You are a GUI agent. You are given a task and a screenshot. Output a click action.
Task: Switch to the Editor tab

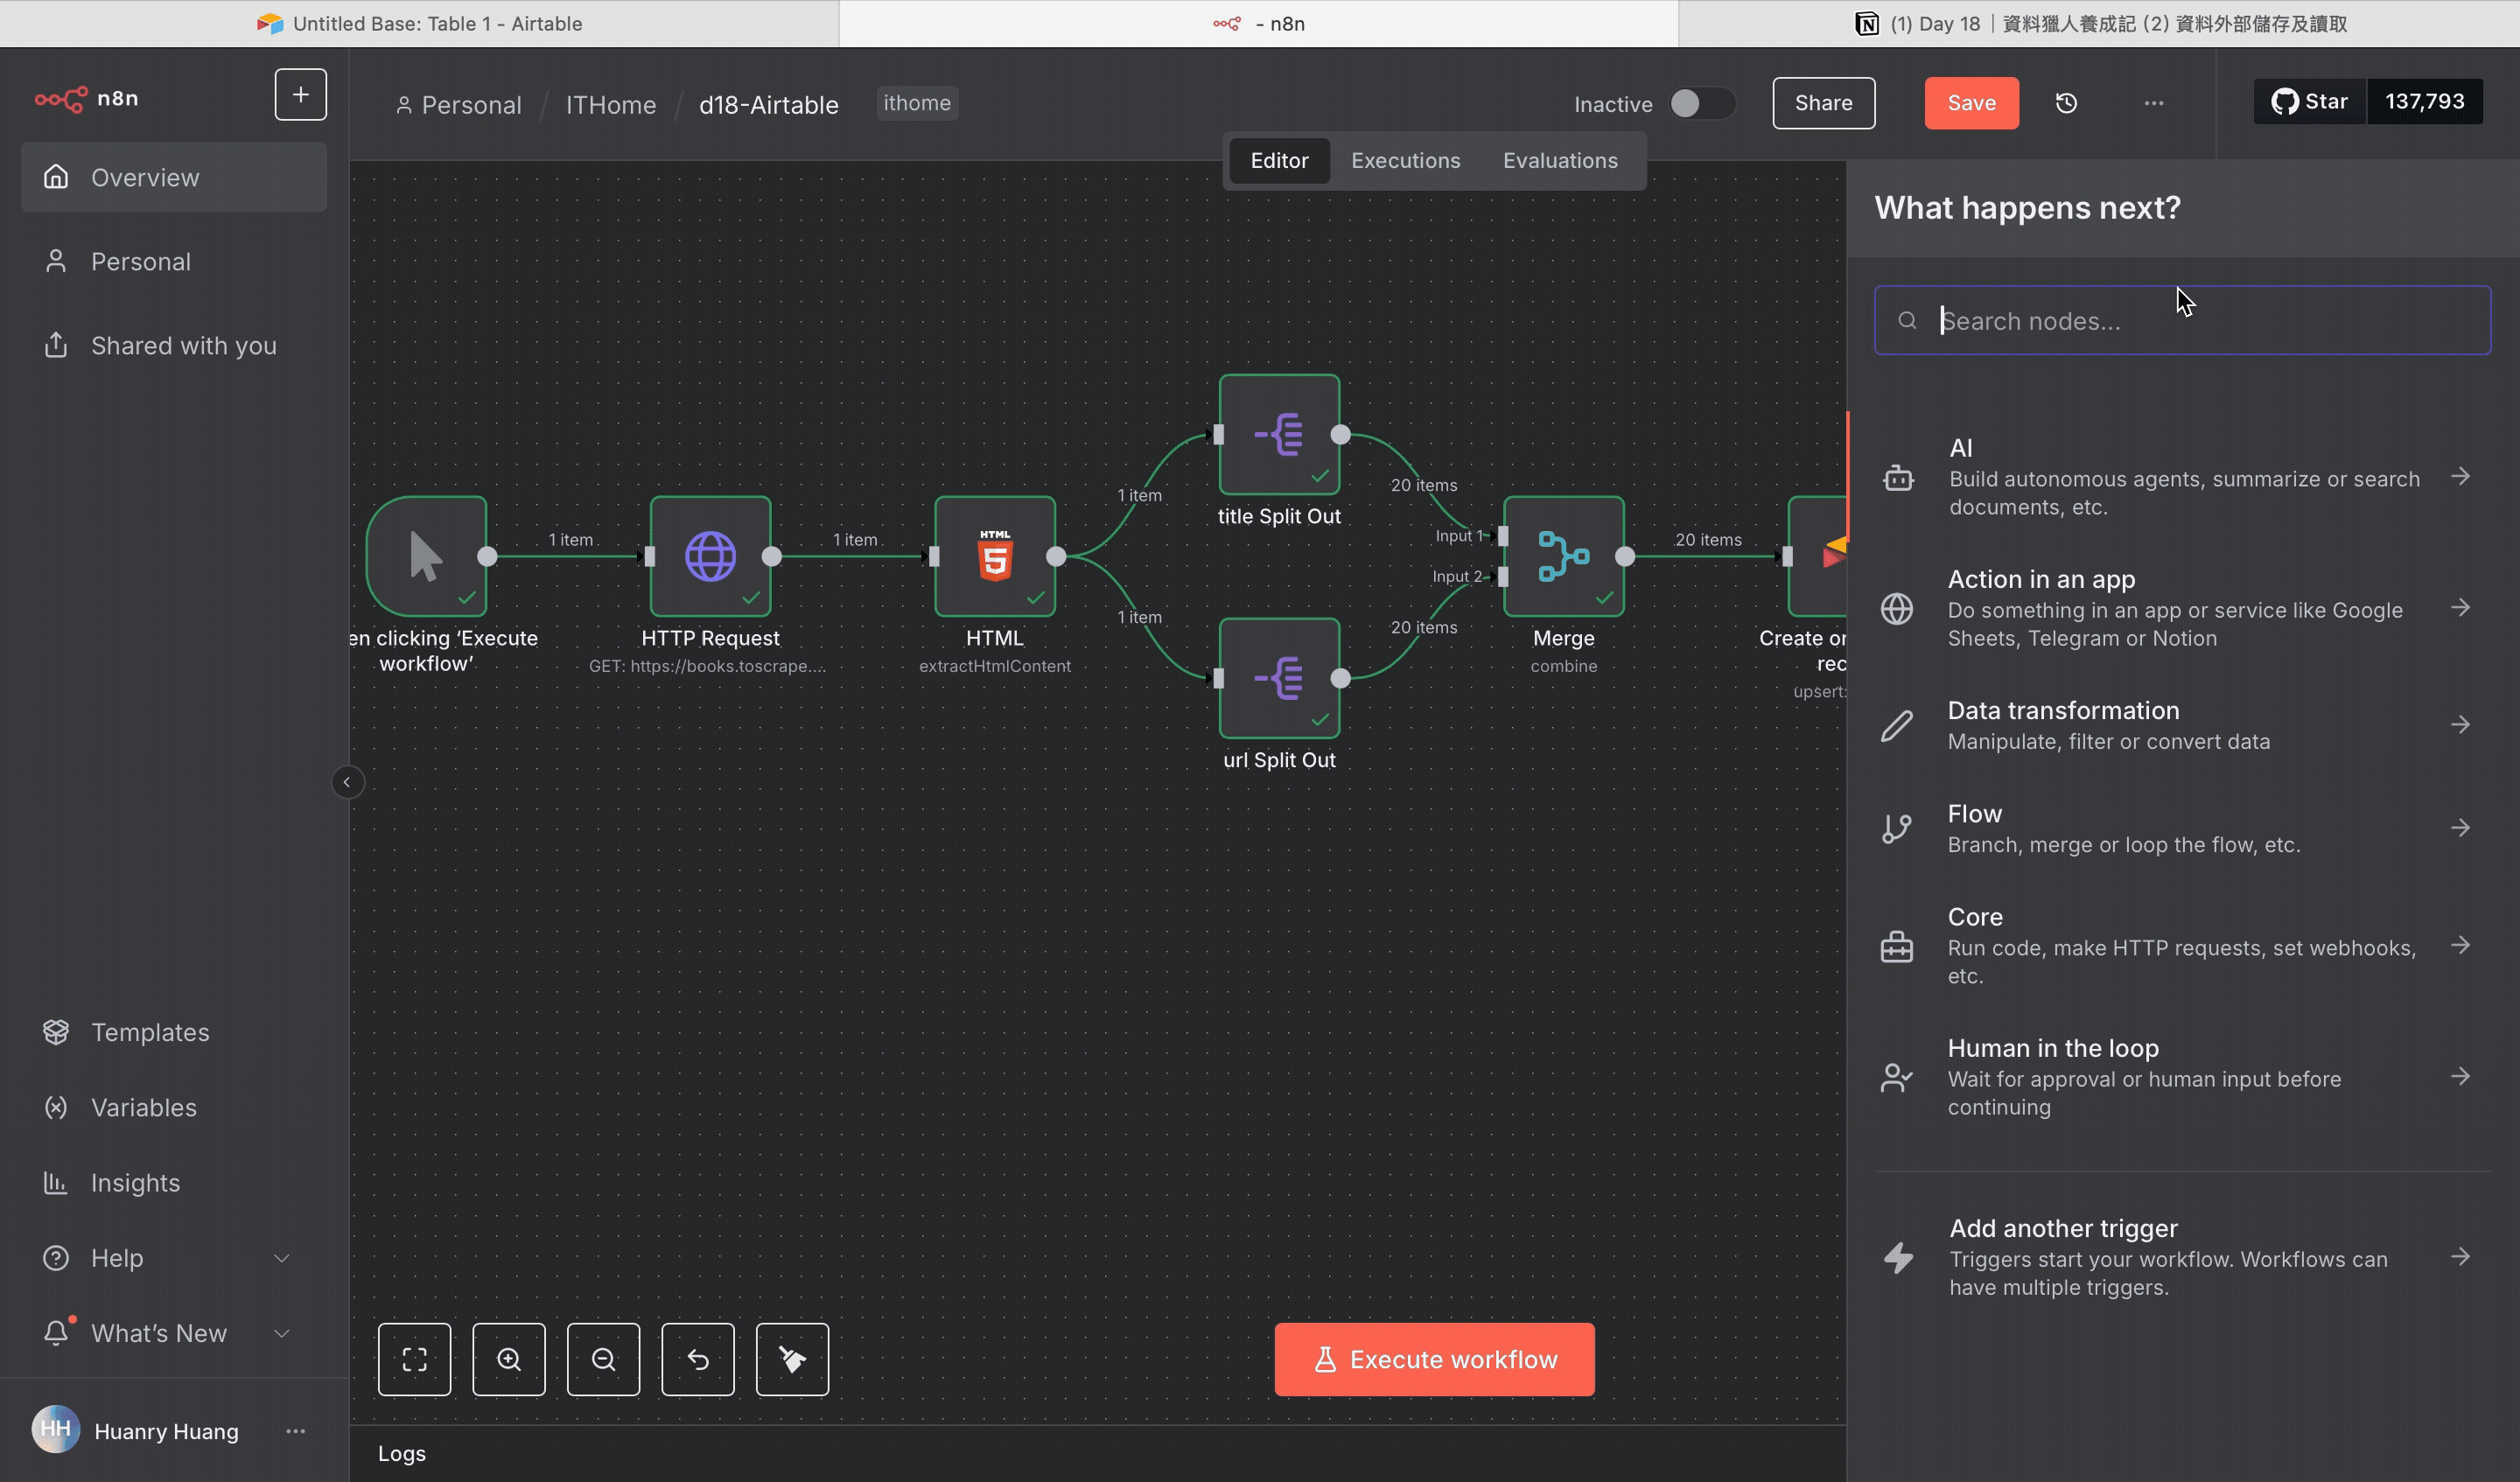[x=1279, y=160]
